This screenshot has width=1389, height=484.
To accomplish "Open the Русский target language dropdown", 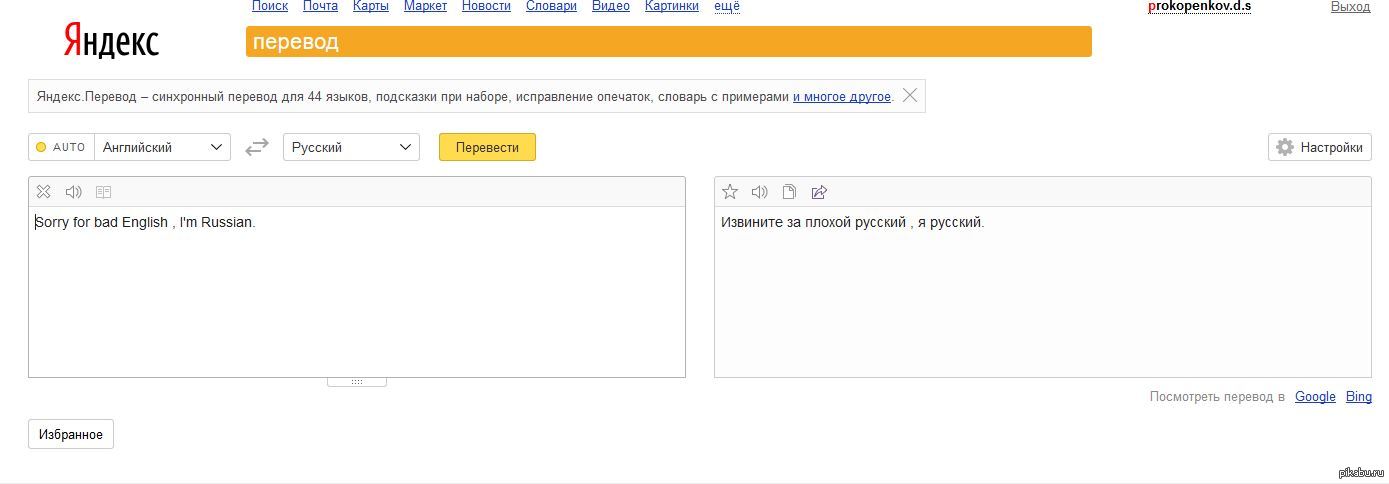I will click(x=351, y=147).
